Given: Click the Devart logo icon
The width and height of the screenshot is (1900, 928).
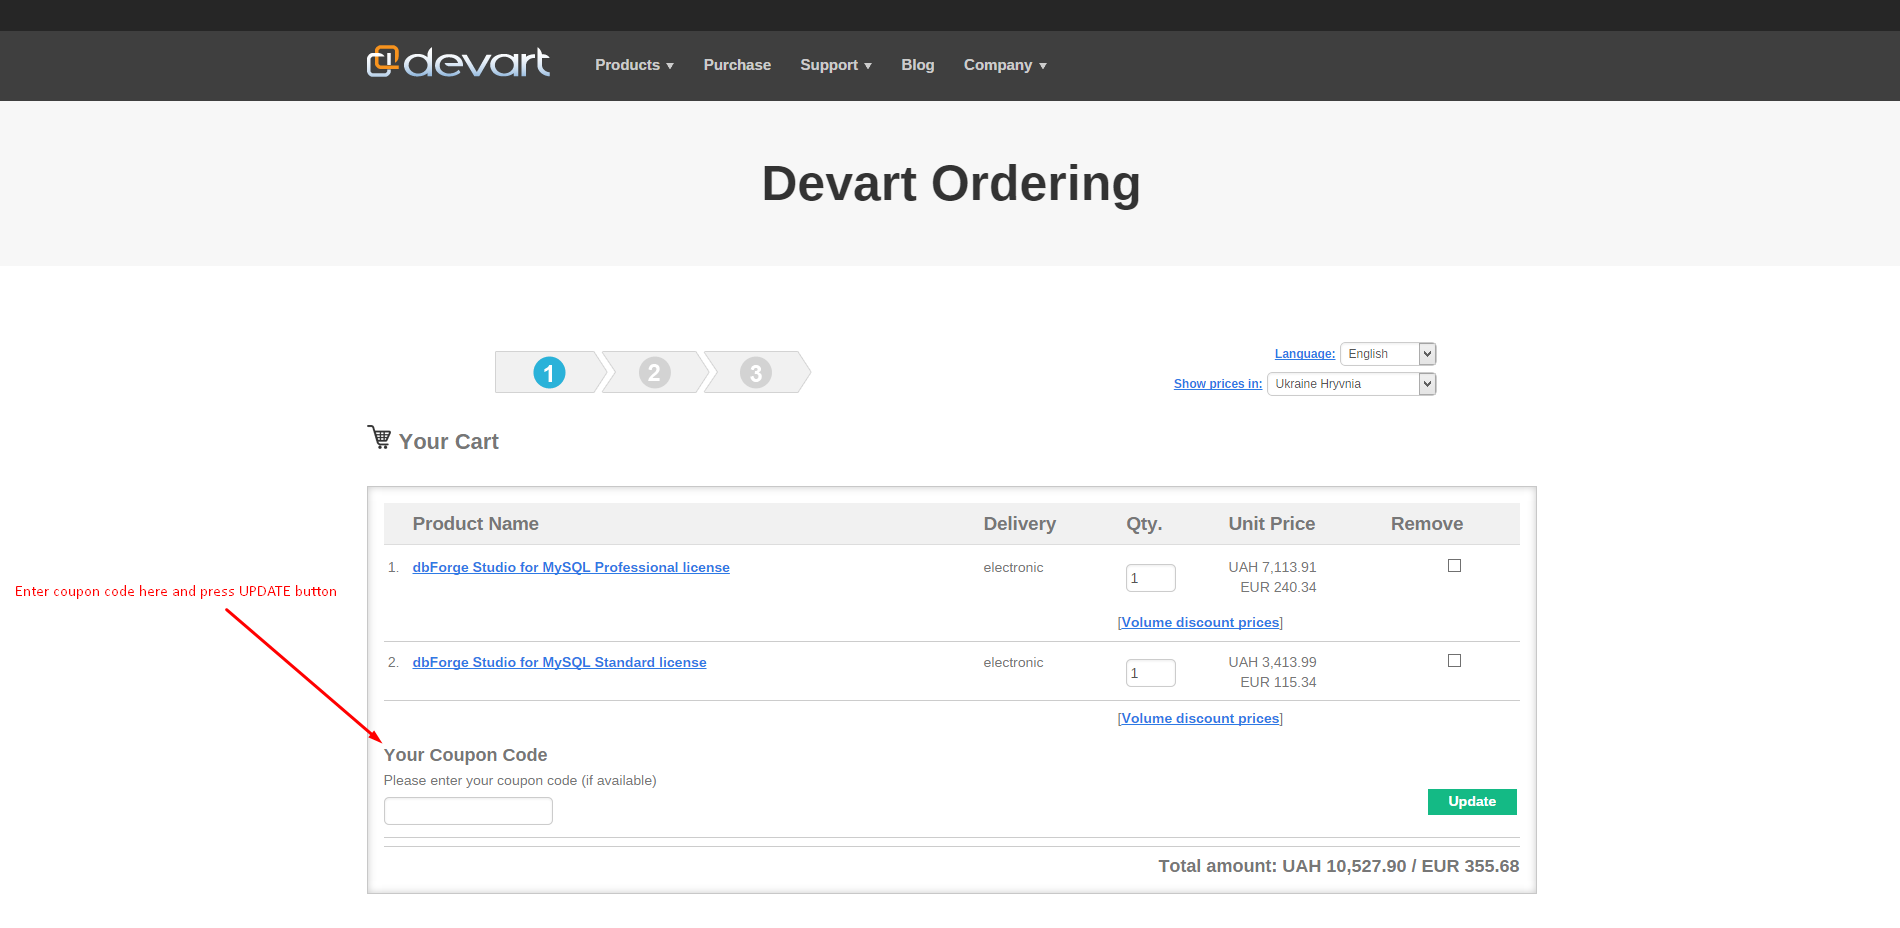Looking at the screenshot, I should coord(383,62).
